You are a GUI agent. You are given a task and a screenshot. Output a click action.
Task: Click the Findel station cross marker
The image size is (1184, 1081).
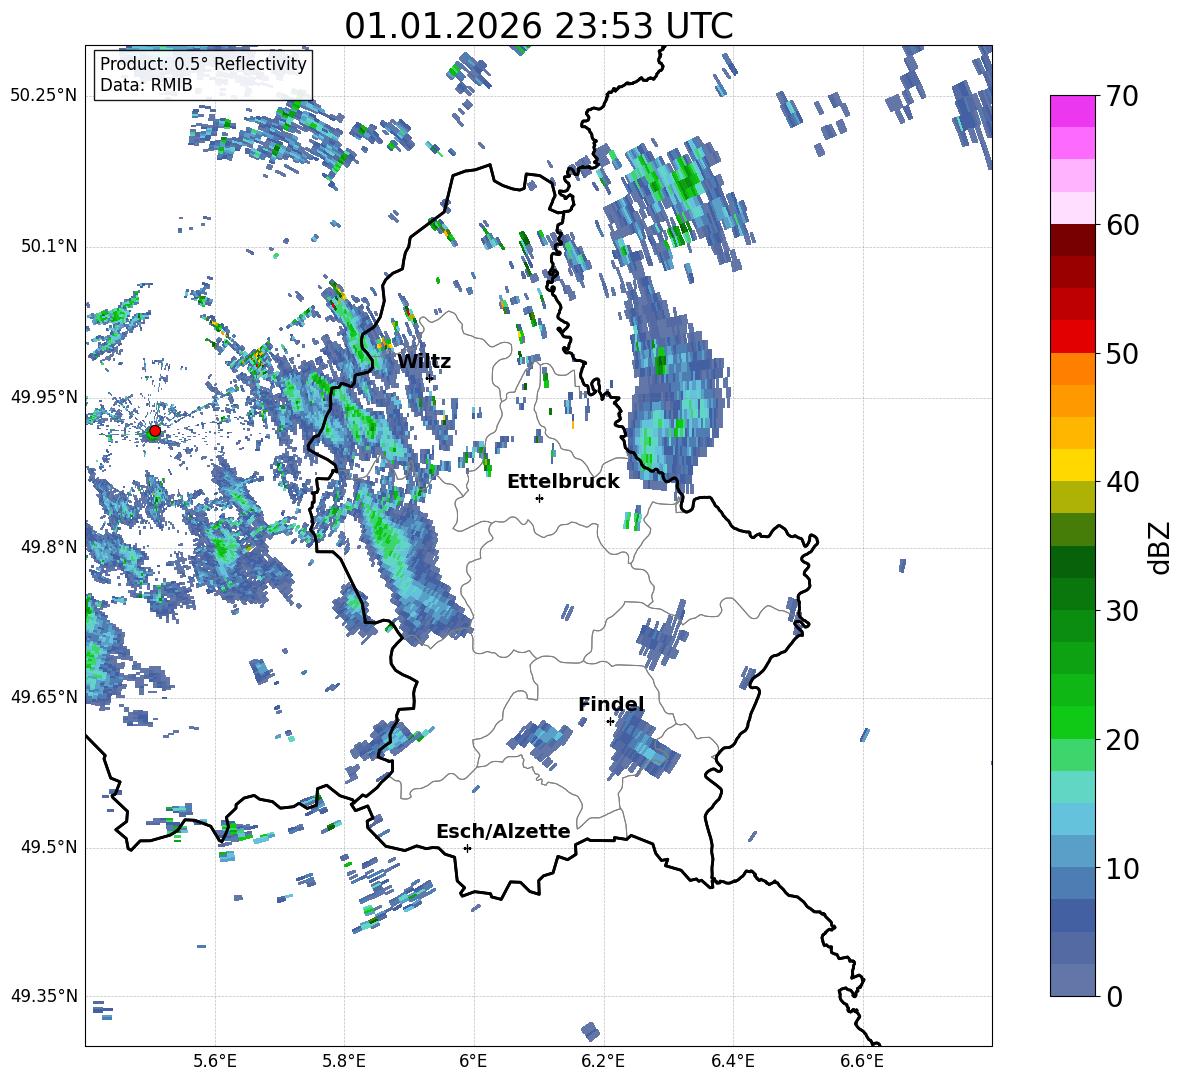610,722
